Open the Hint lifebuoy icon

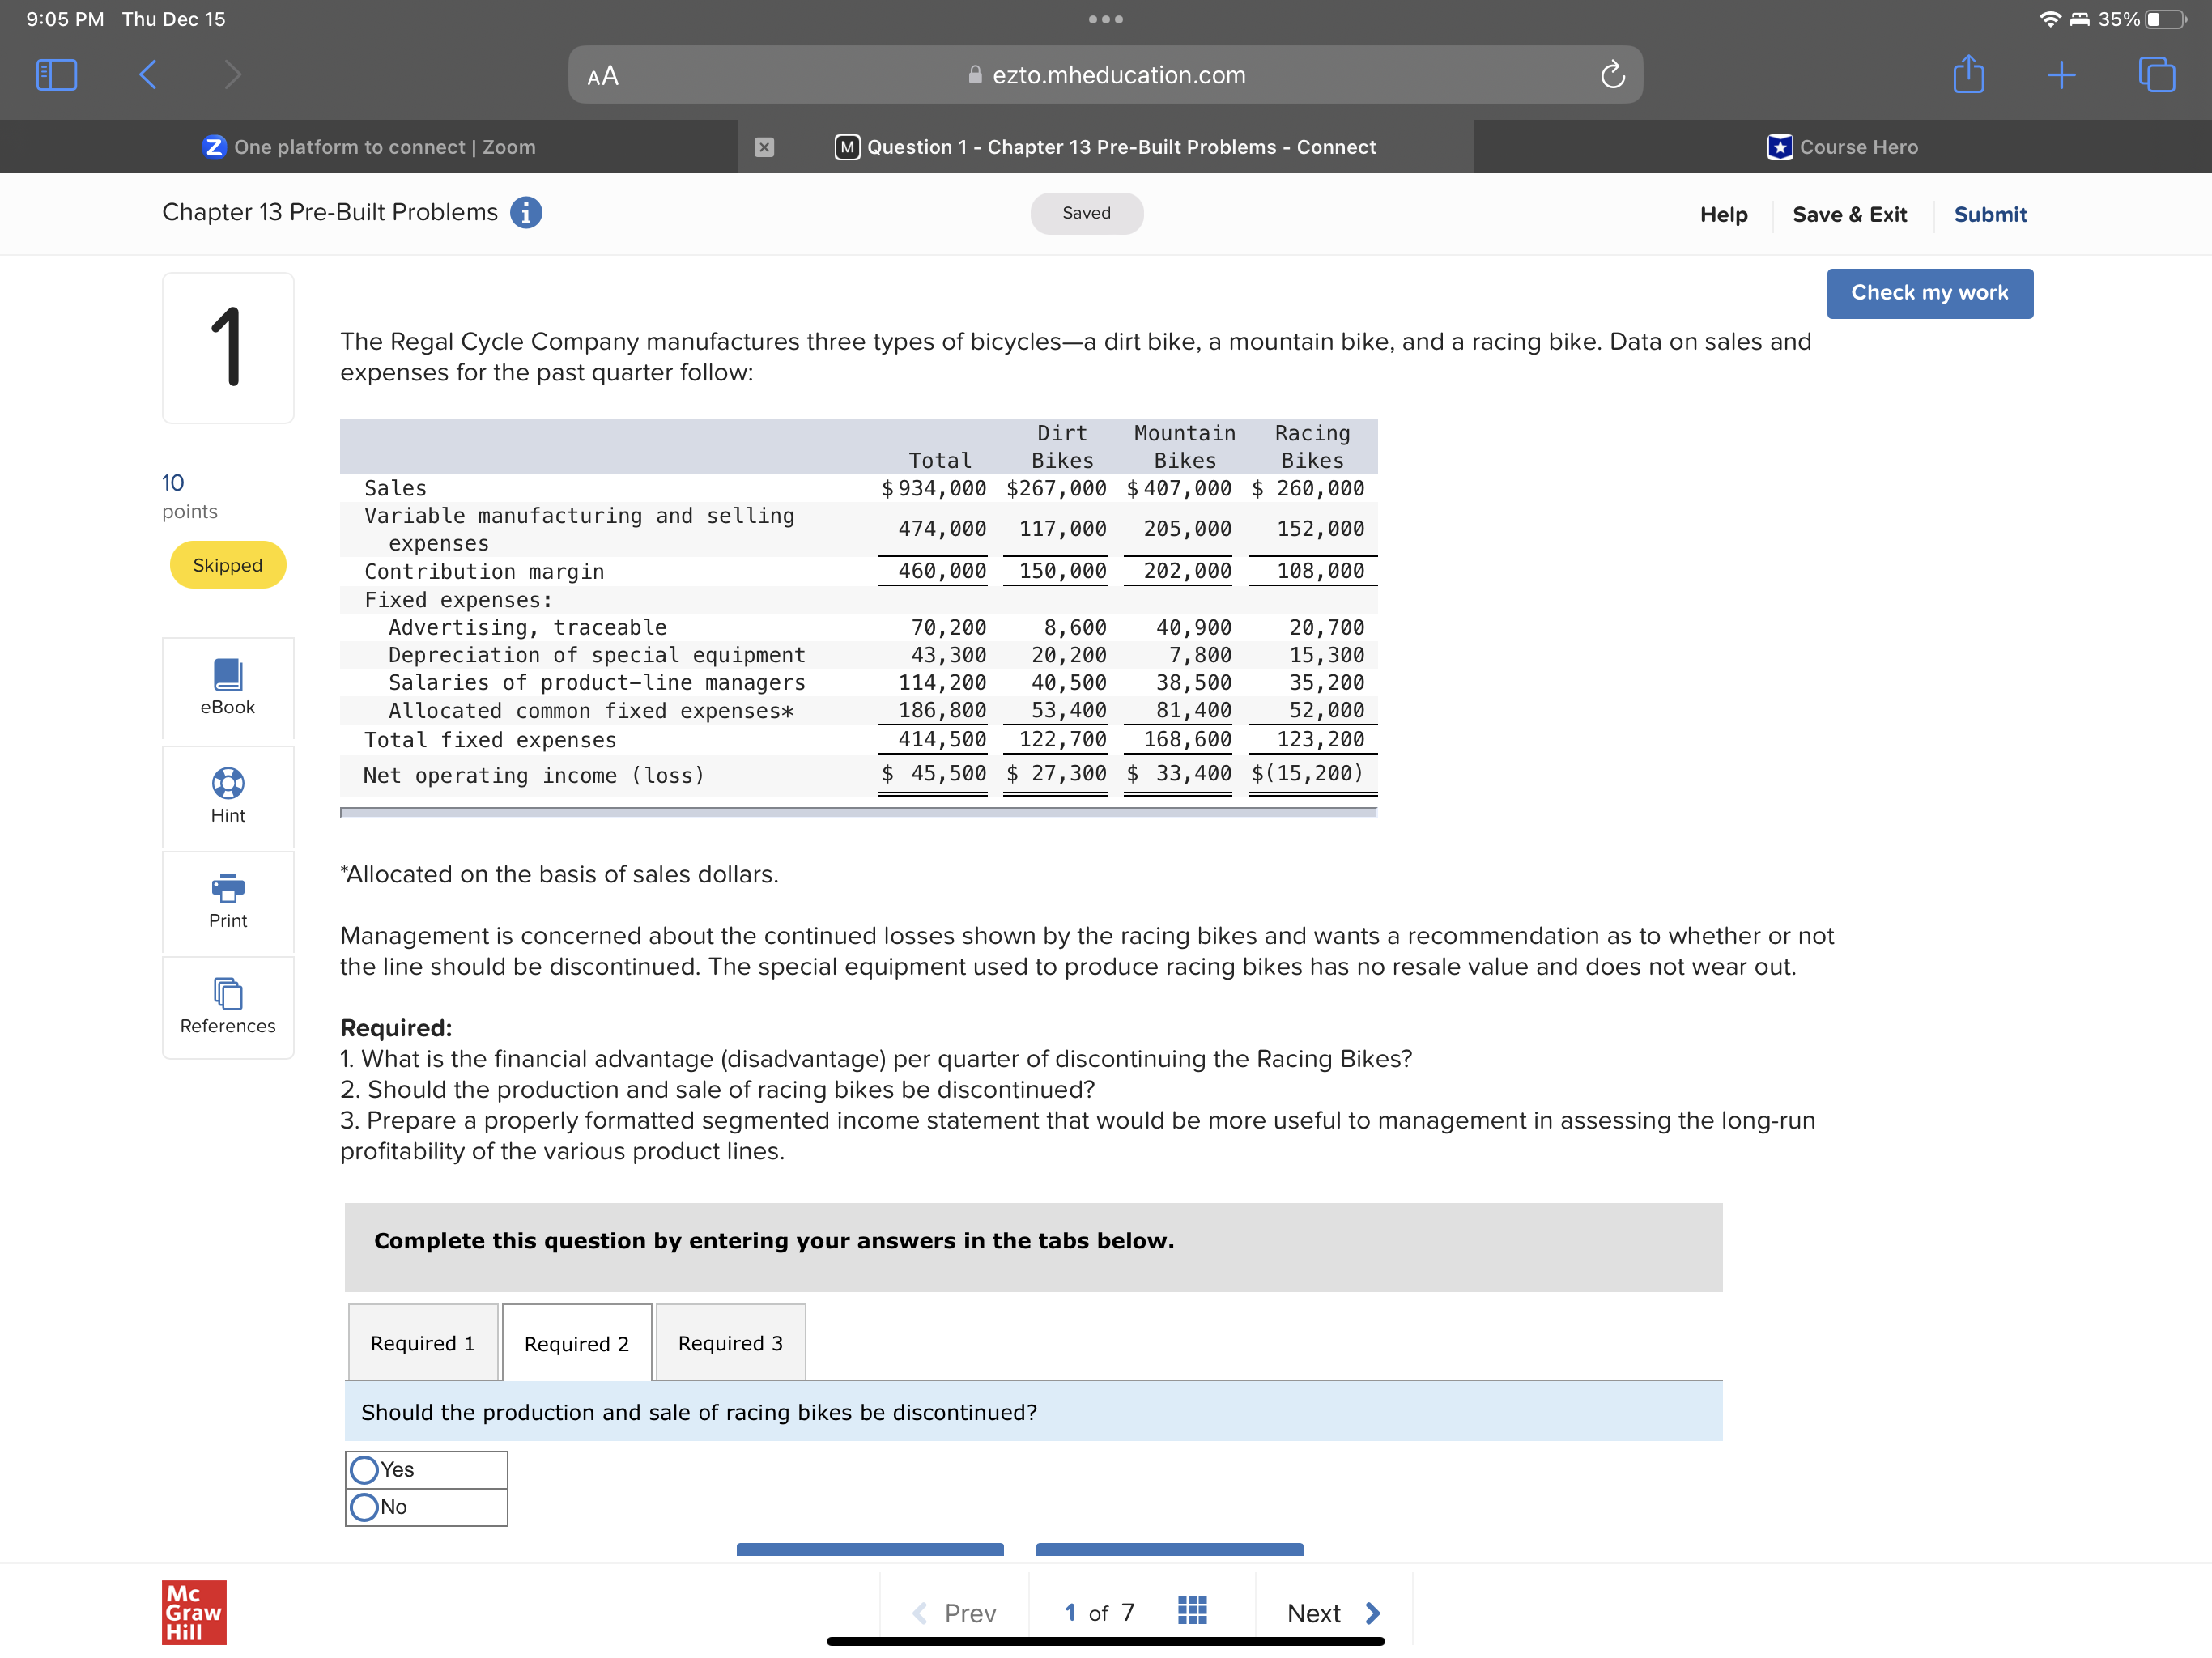[x=227, y=783]
